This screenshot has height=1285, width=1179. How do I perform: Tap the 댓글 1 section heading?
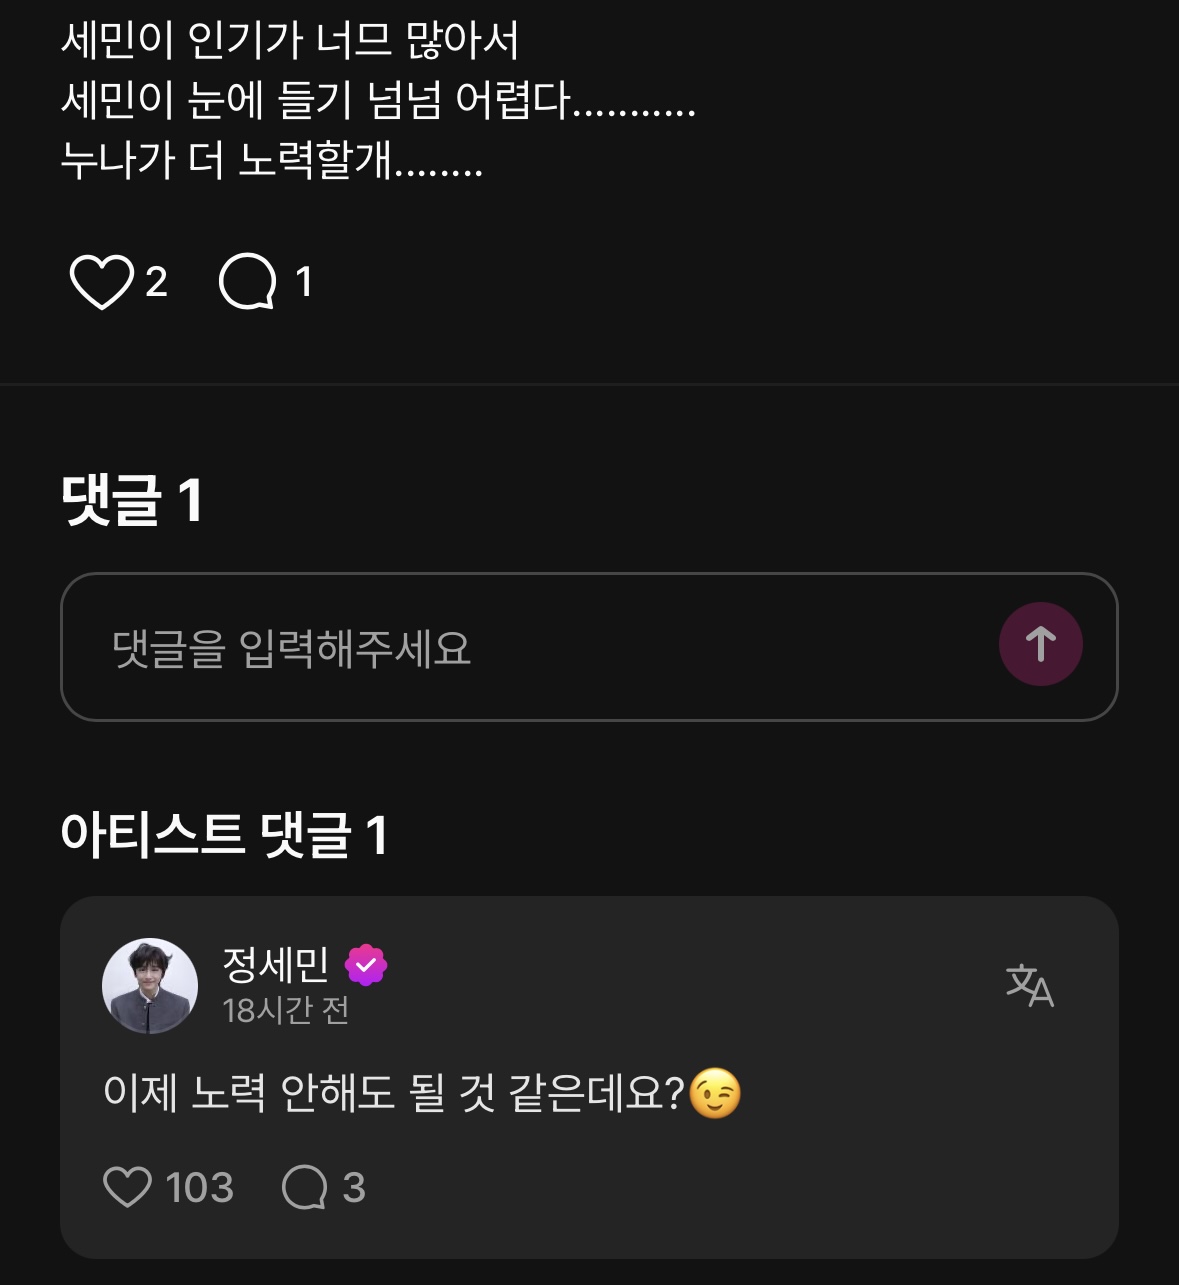click(132, 500)
